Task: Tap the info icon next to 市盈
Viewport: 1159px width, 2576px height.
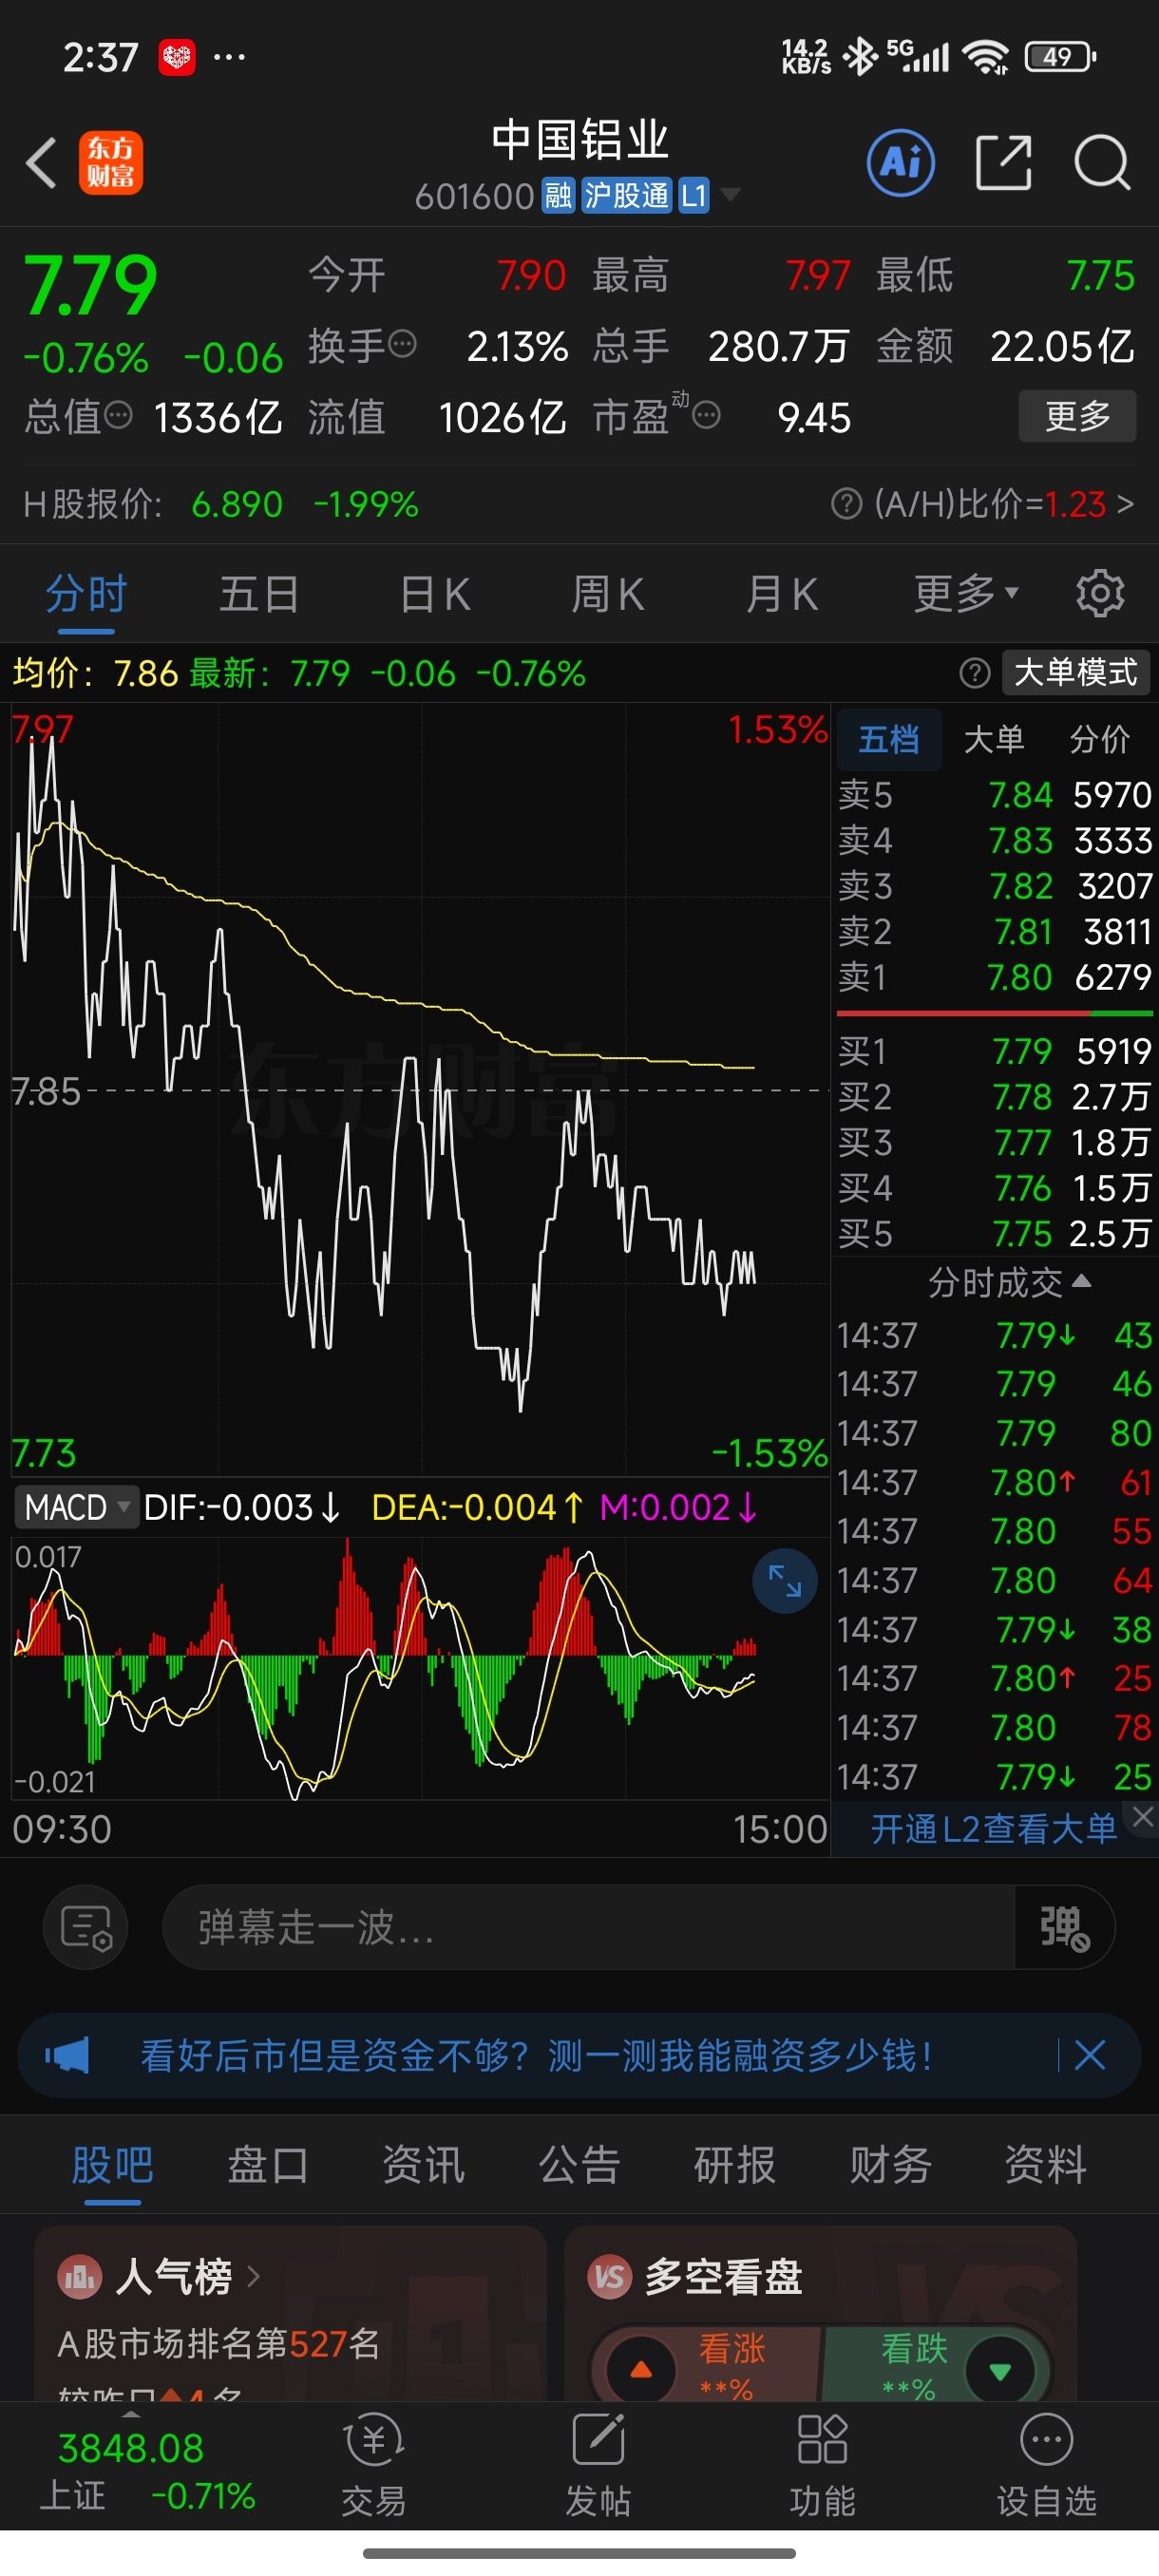Action: [x=706, y=415]
